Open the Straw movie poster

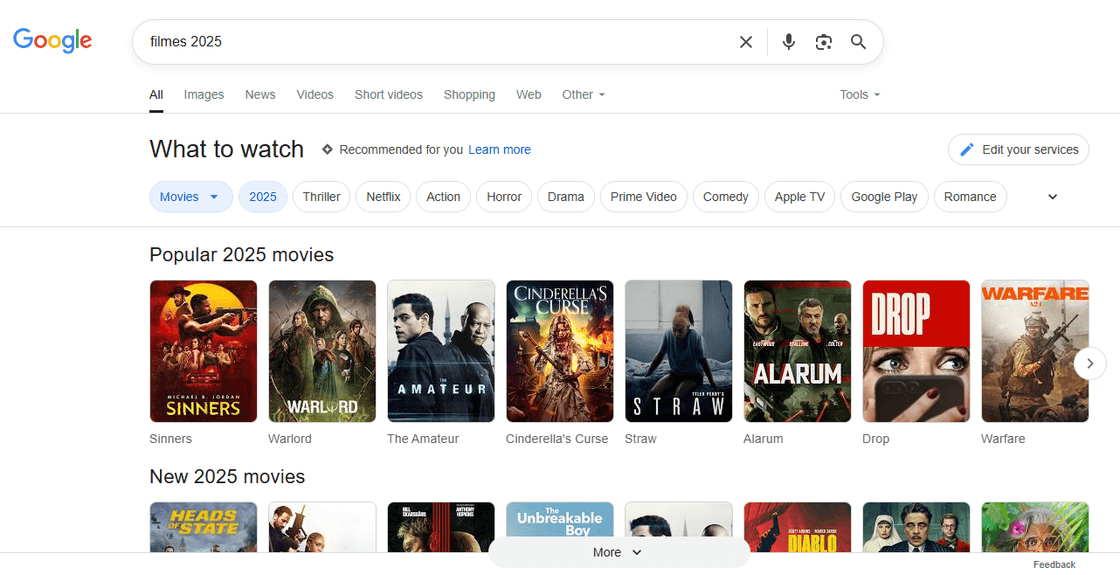pyautogui.click(x=679, y=351)
